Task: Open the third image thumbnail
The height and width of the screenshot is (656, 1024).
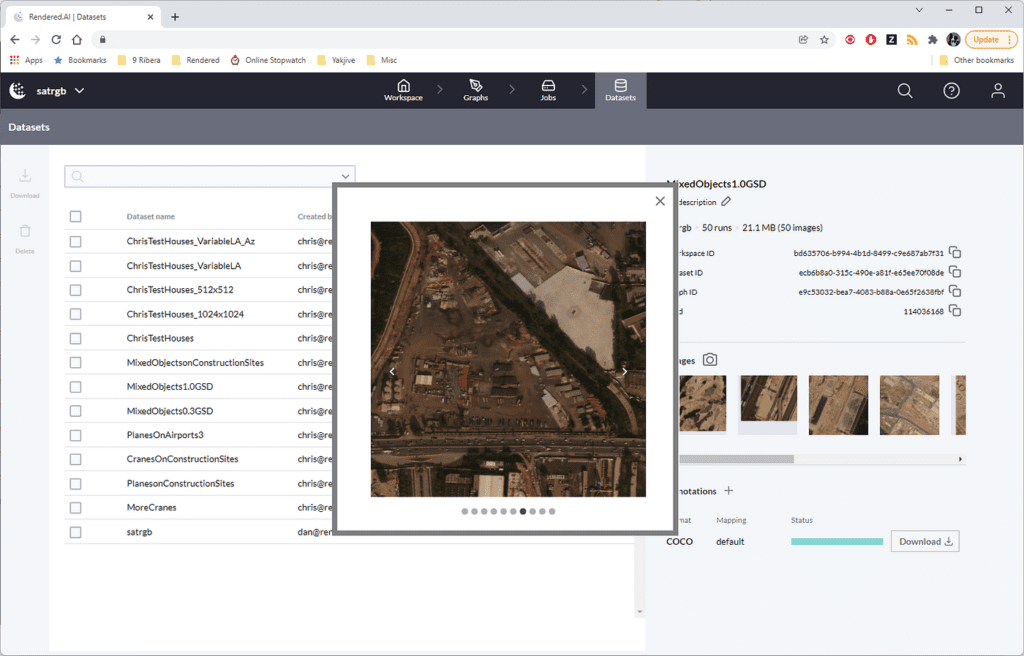Action: [838, 404]
